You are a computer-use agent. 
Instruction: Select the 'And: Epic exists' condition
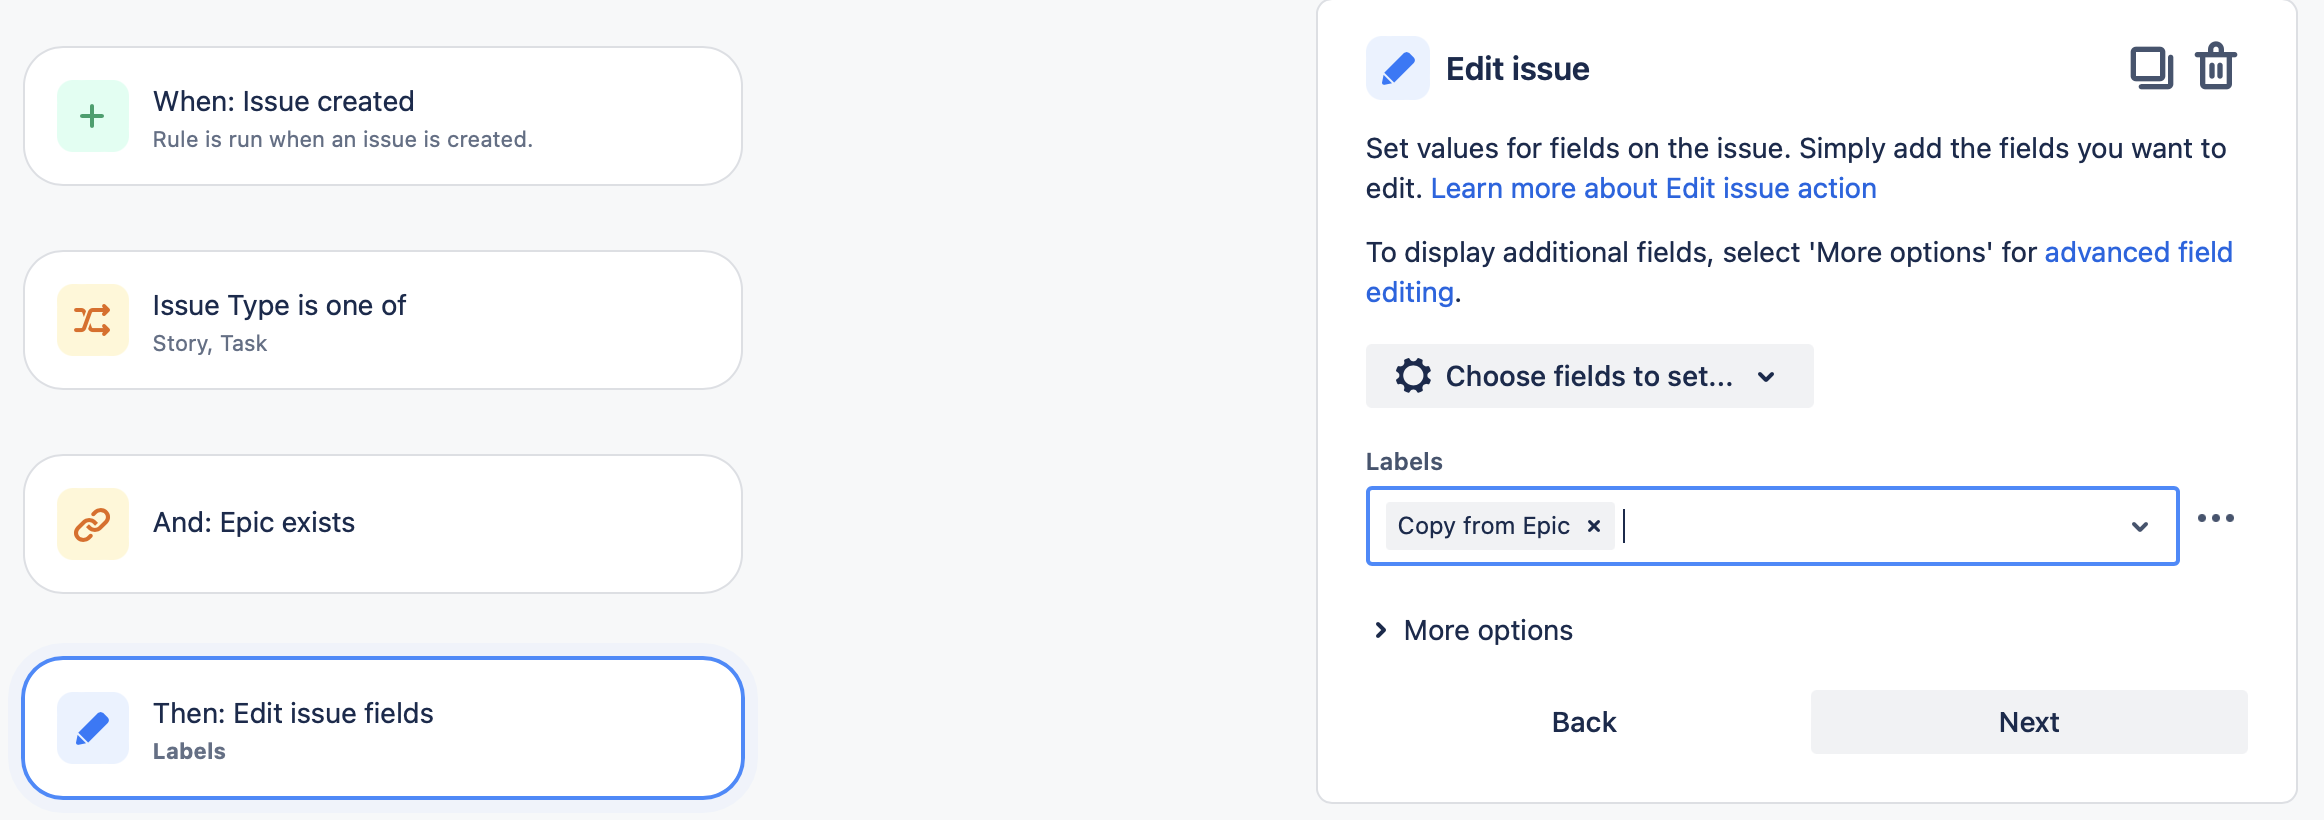383,524
